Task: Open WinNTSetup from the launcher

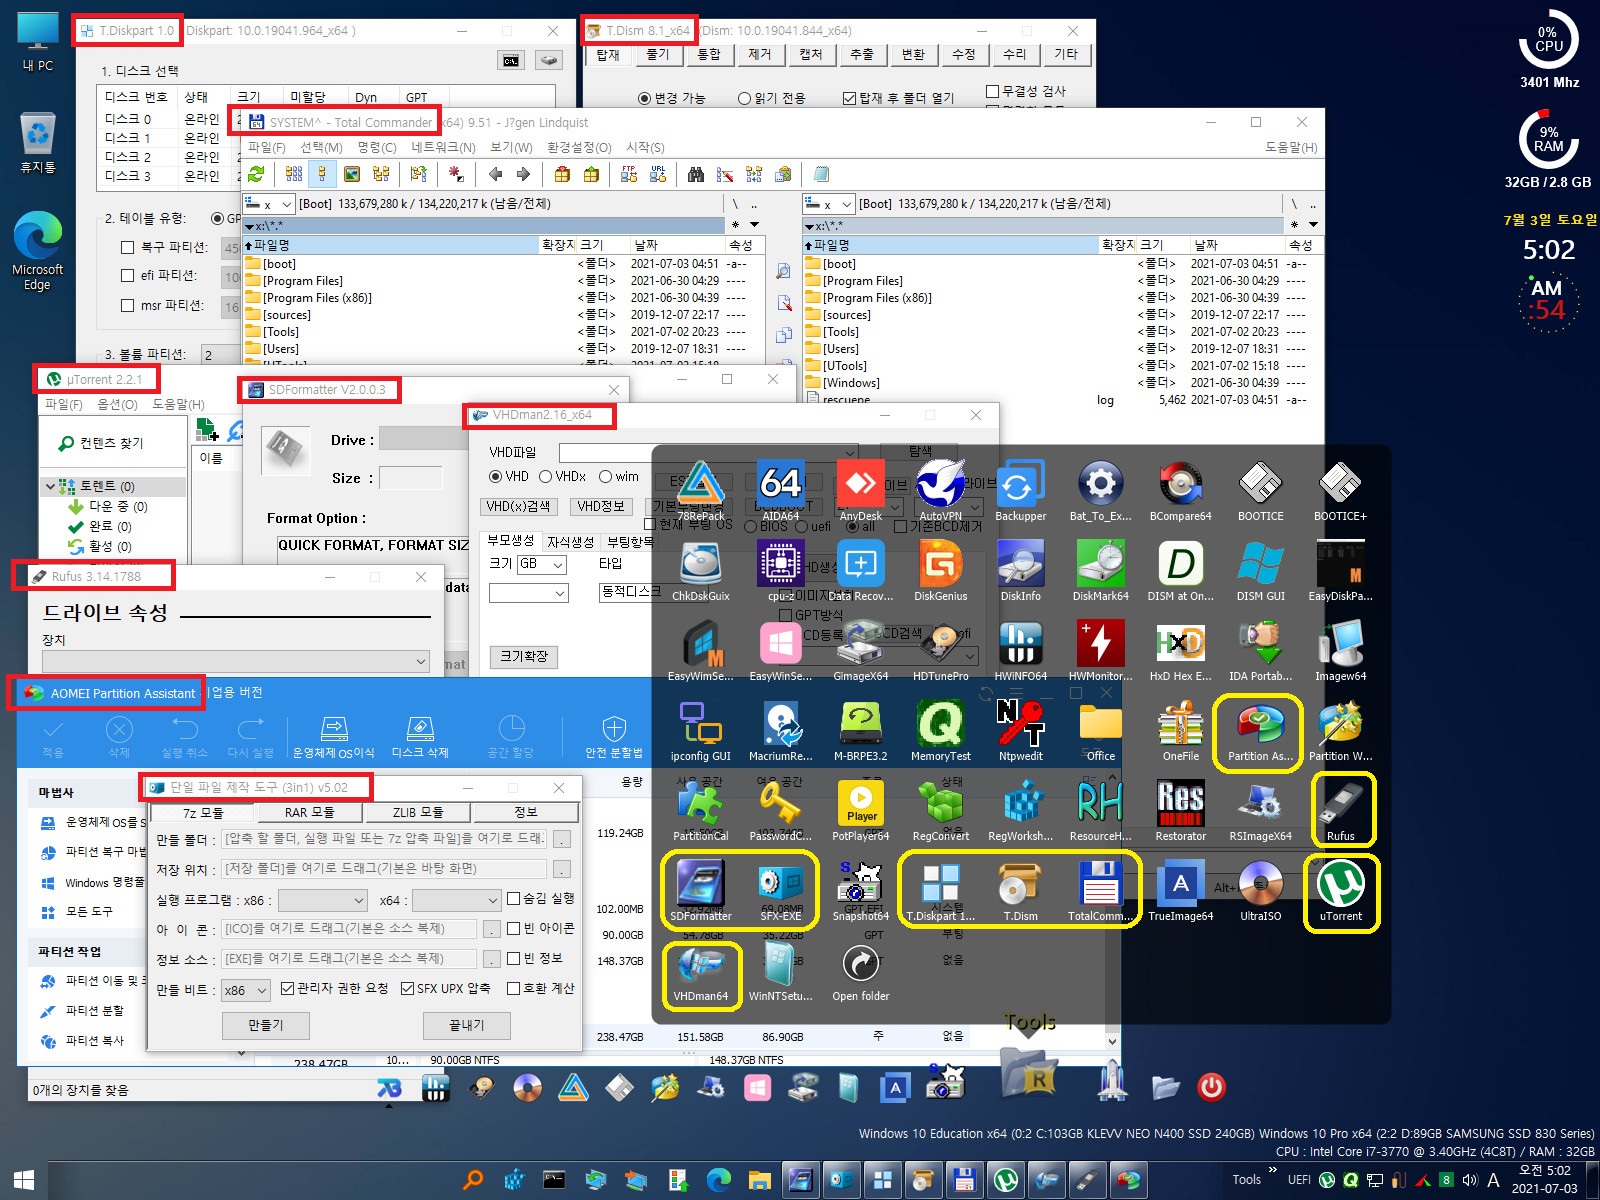Action: pos(780,970)
